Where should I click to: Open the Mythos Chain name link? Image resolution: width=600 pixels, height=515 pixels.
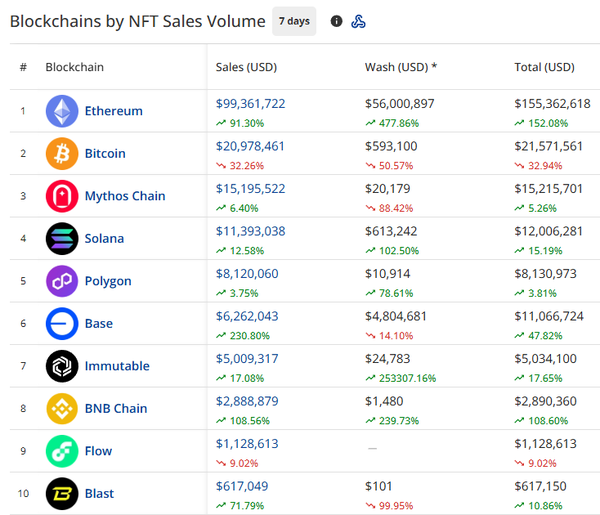125,196
